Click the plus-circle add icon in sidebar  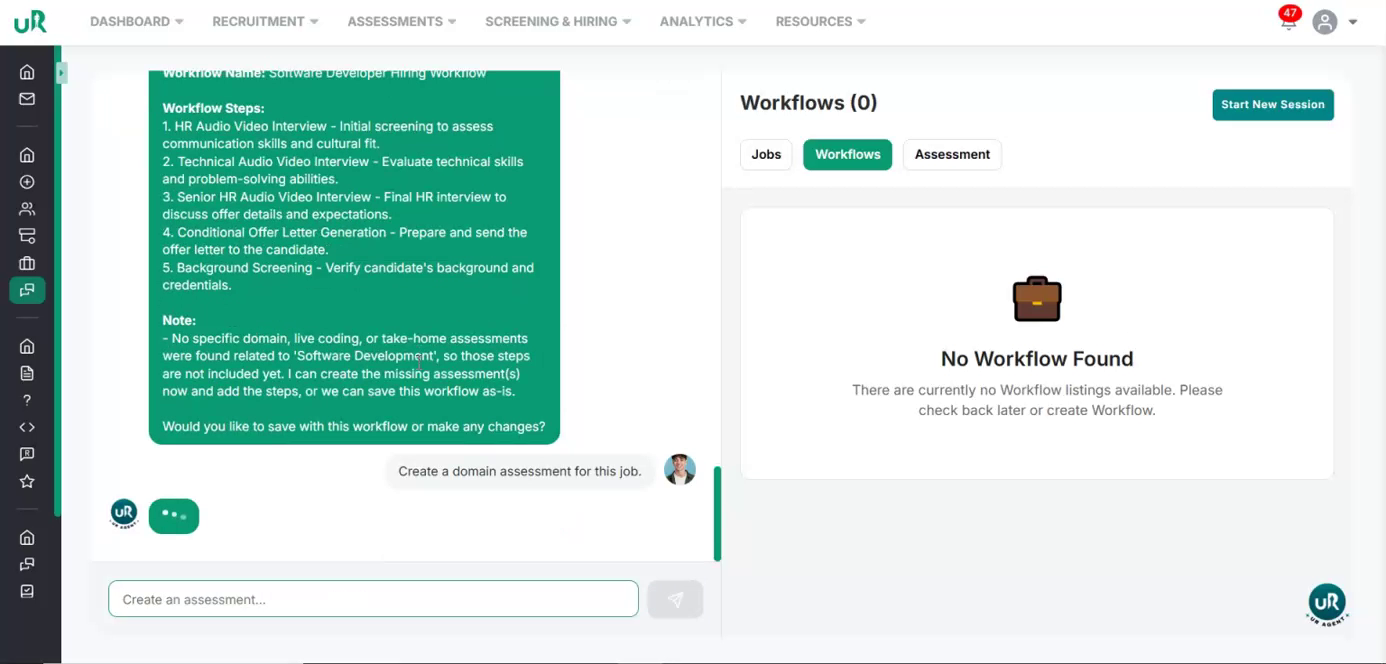click(x=27, y=182)
